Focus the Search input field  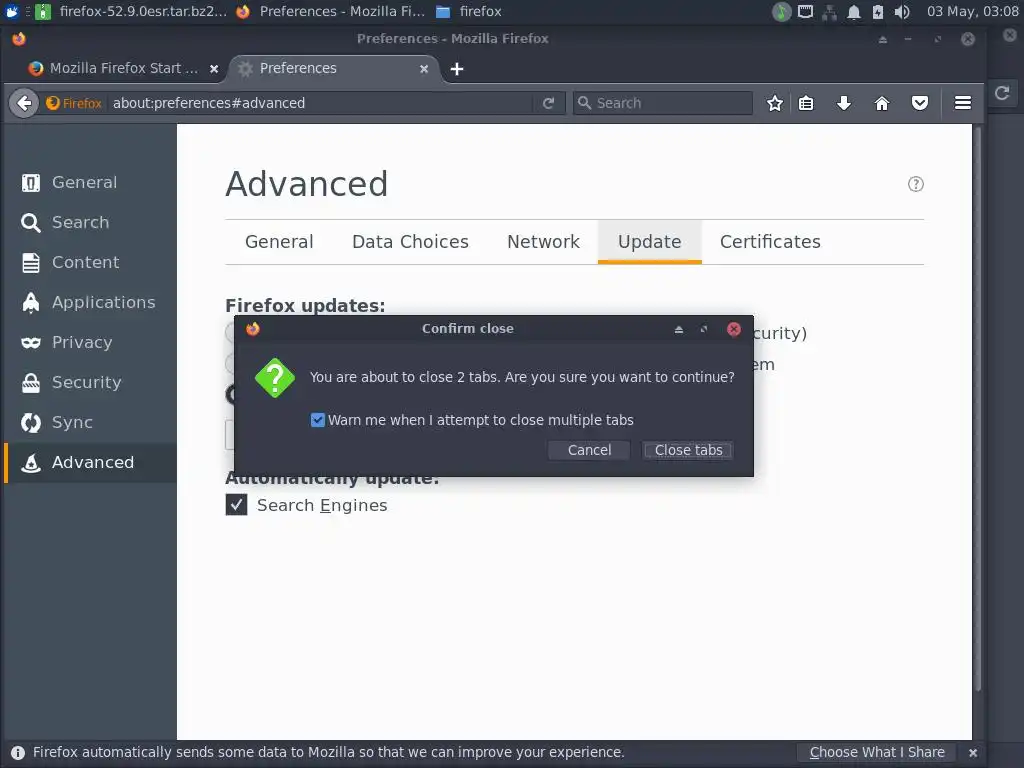tap(663, 103)
